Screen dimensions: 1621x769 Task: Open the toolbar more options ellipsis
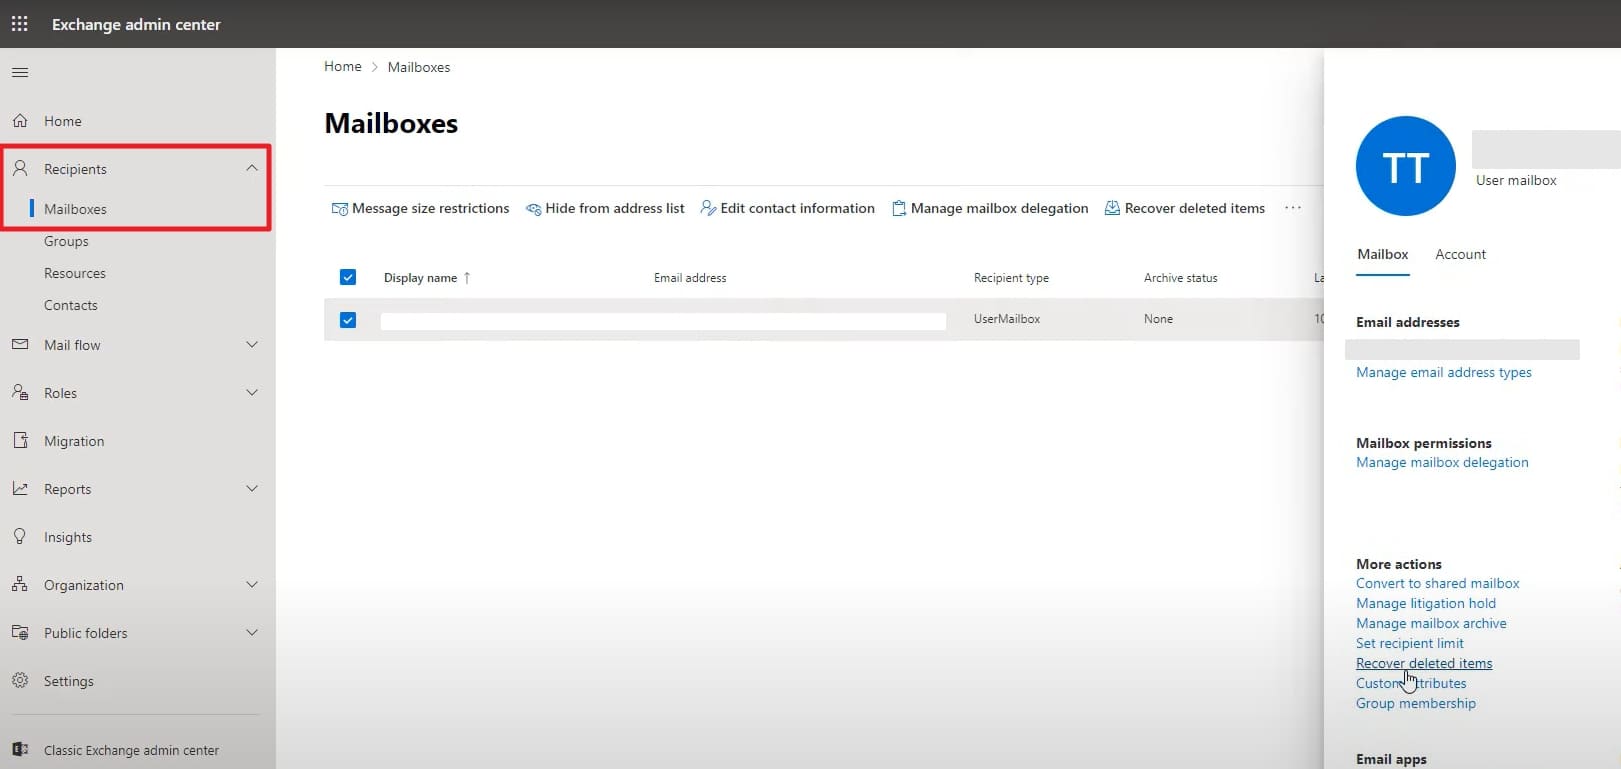[x=1293, y=208]
